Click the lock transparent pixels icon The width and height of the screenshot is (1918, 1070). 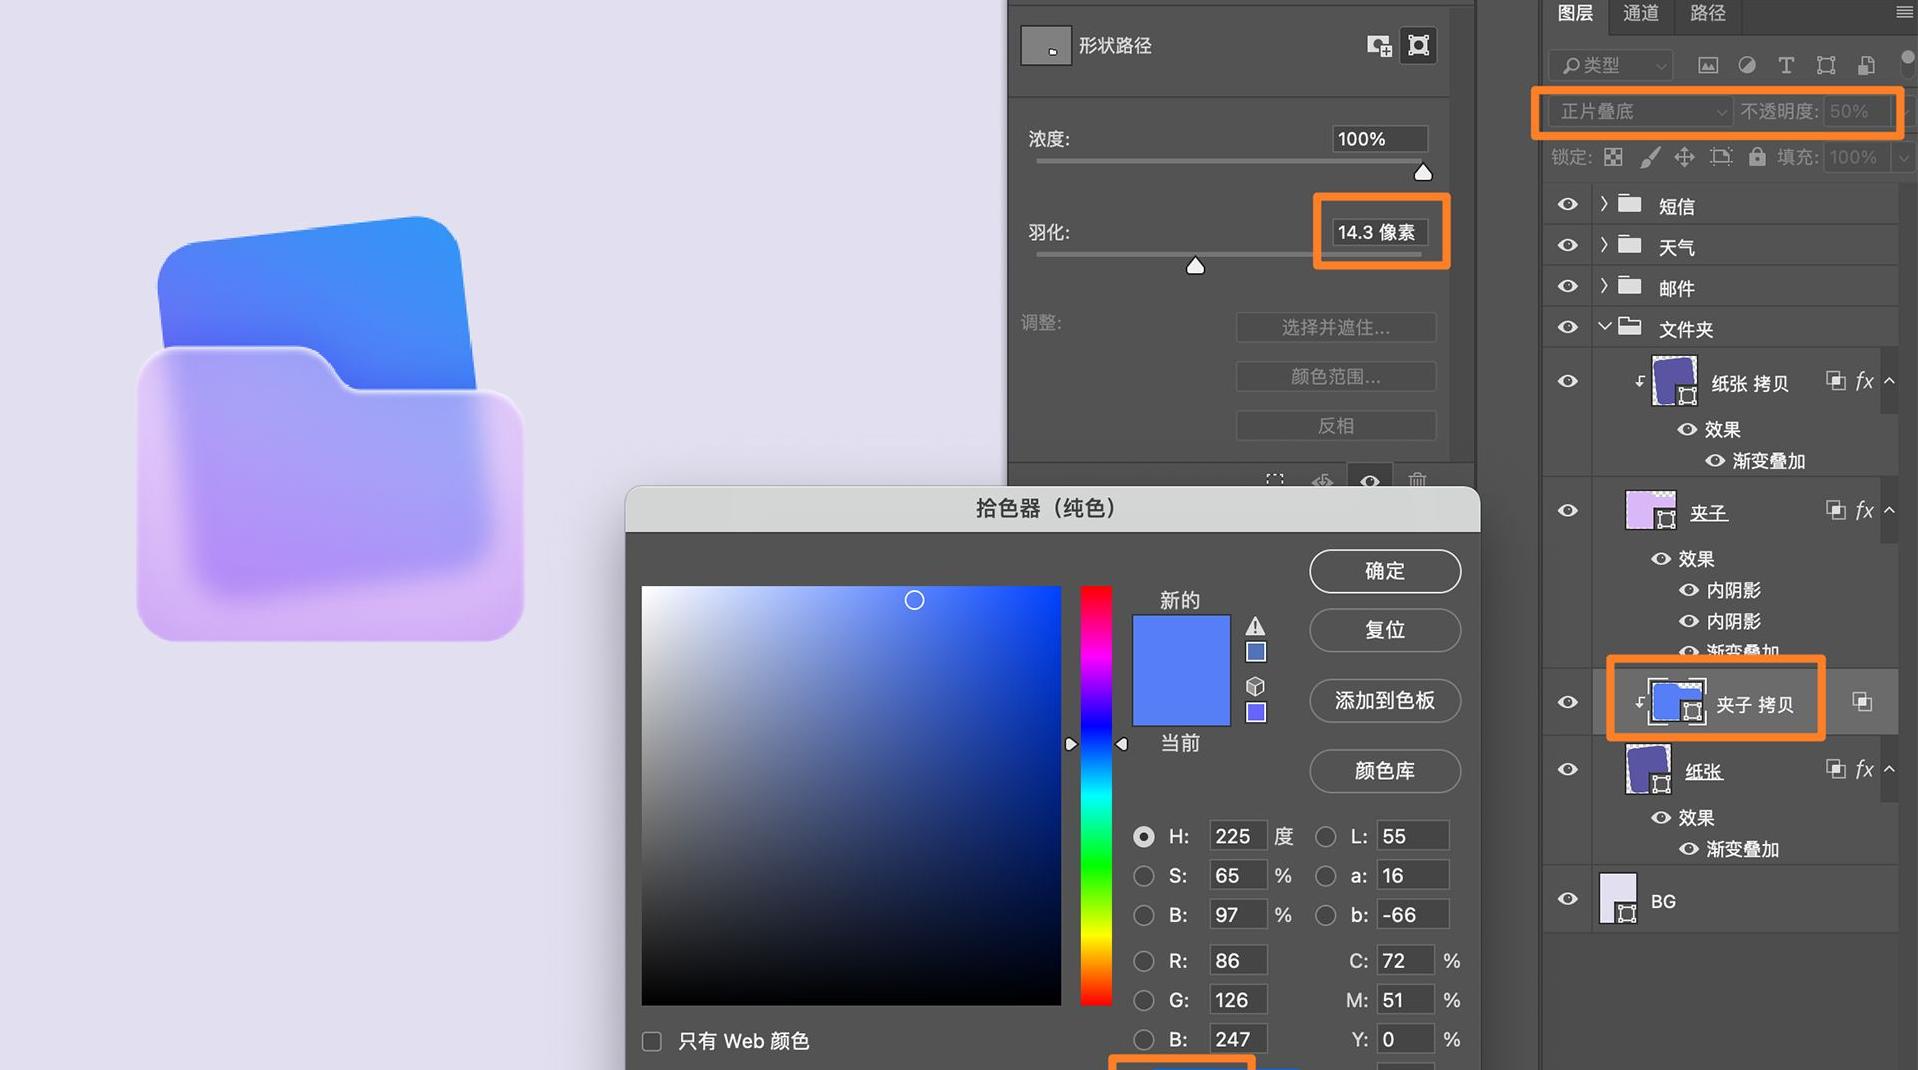click(x=1613, y=157)
